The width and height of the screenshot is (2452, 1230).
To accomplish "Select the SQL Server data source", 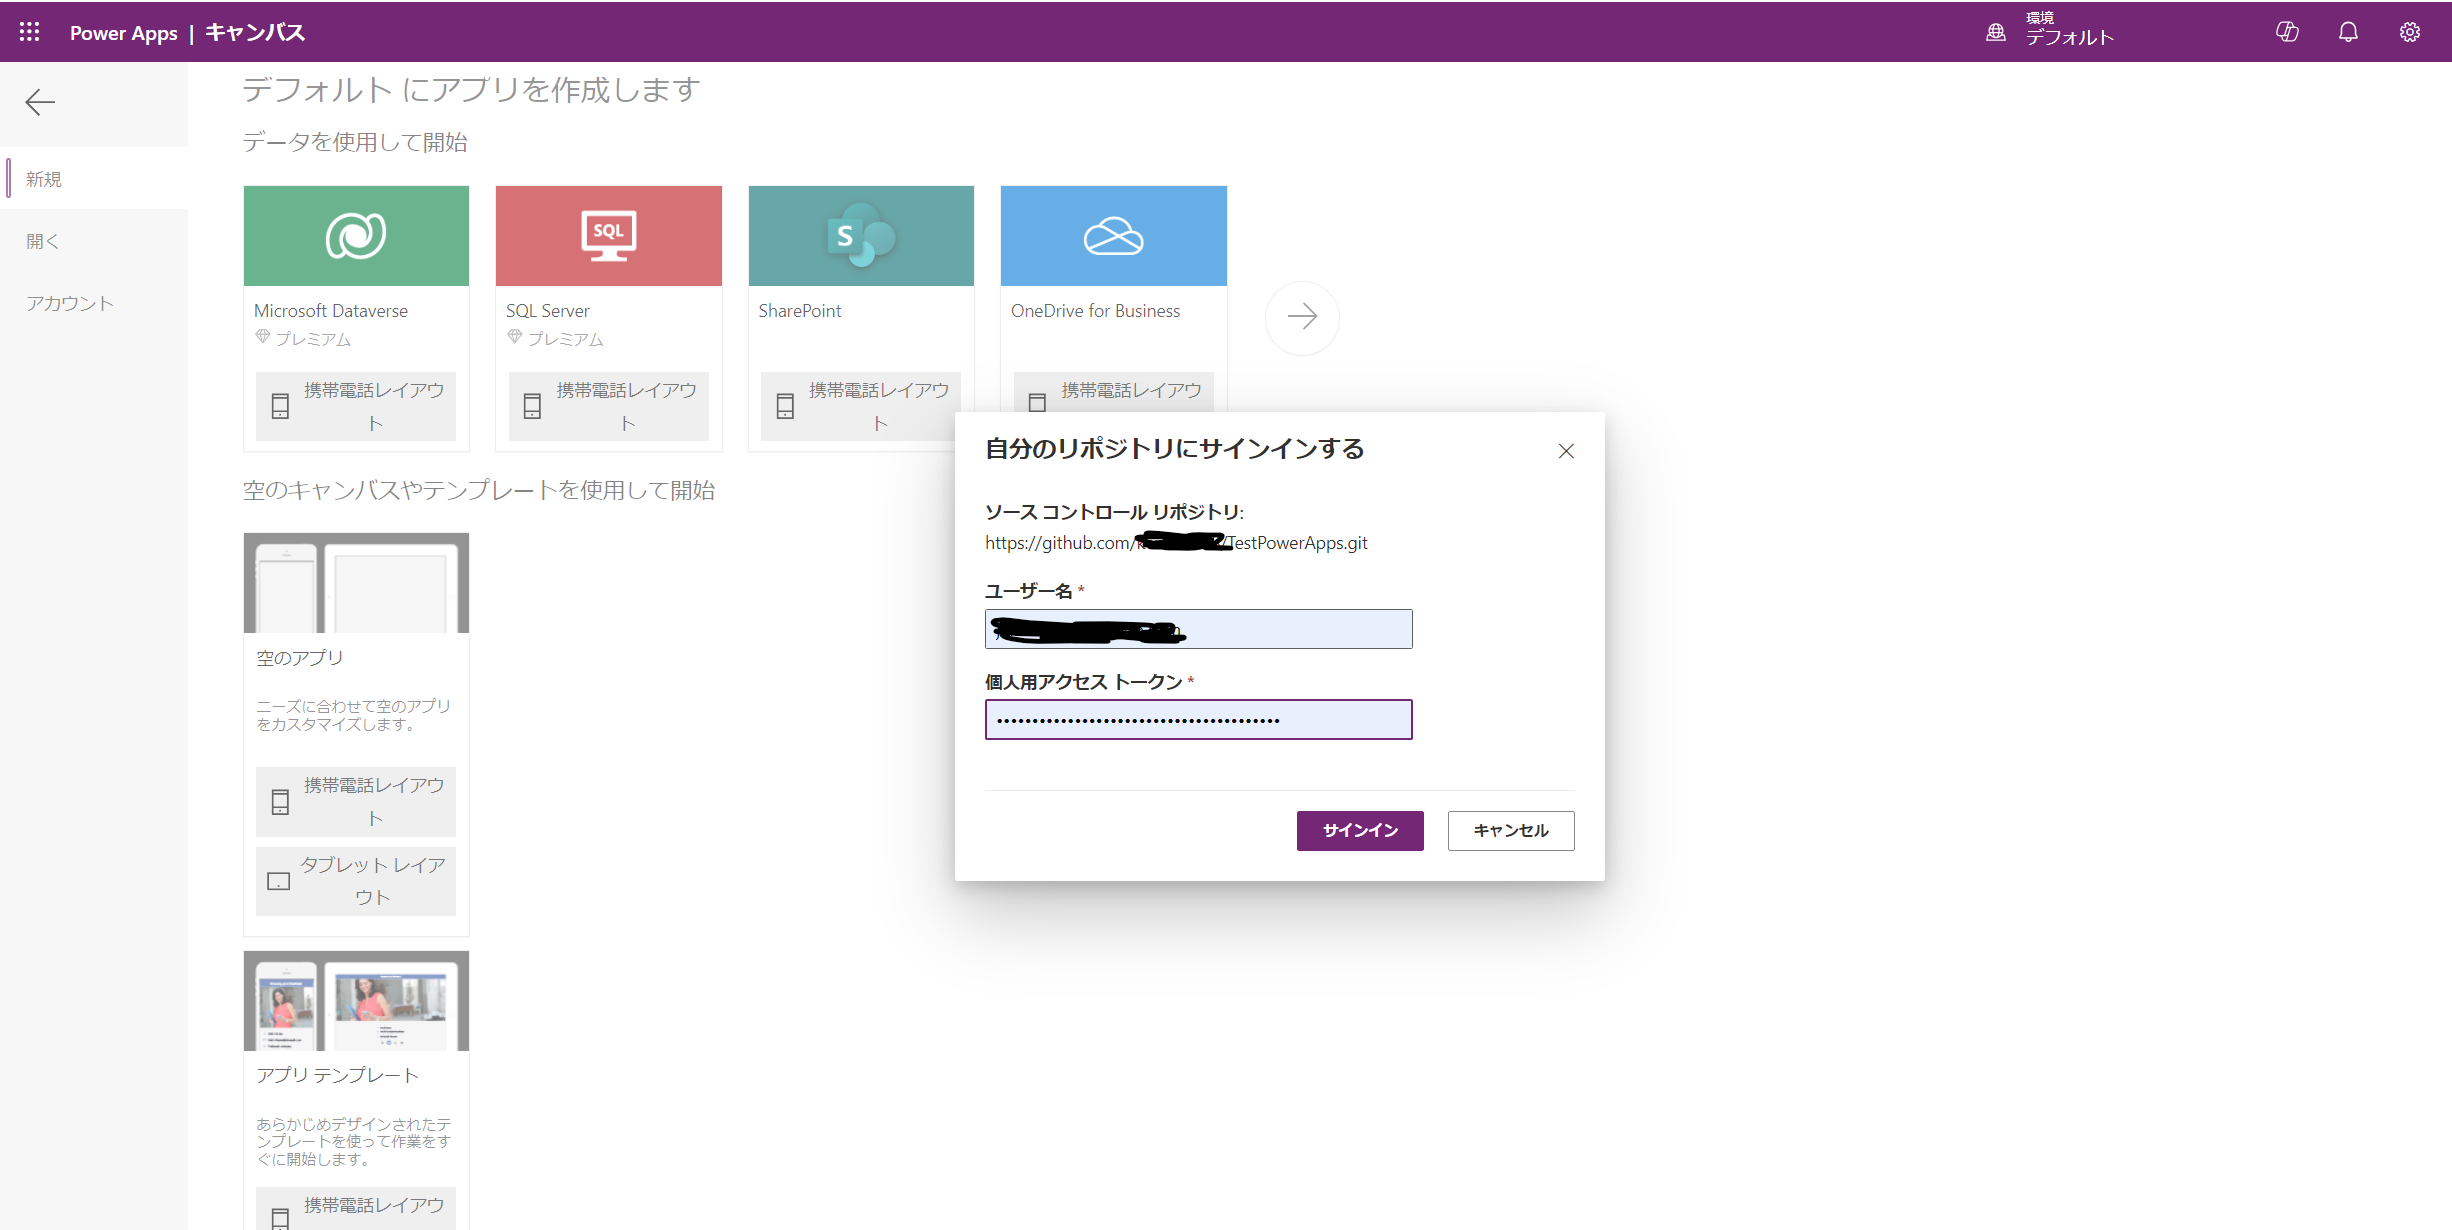I will coord(608,235).
